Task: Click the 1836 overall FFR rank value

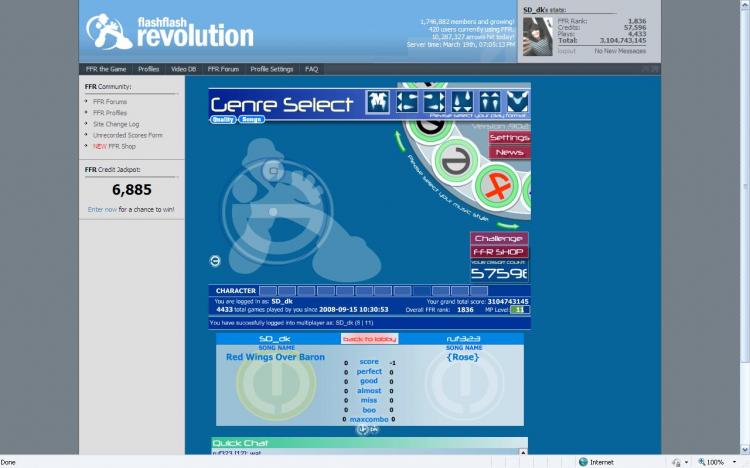Action: (x=465, y=310)
